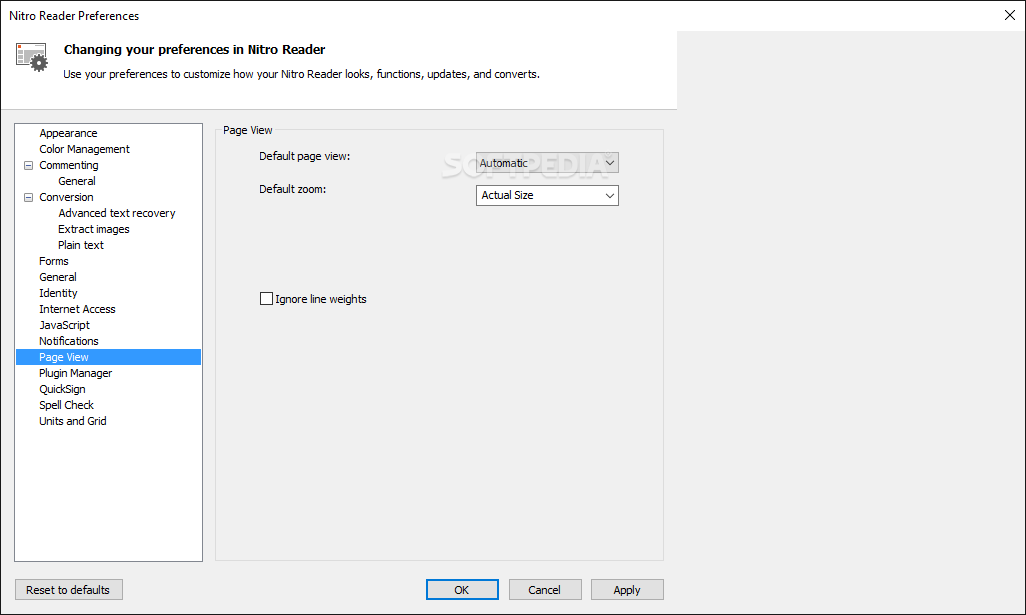
Task: Select the Spell Check category
Action: [x=66, y=405]
